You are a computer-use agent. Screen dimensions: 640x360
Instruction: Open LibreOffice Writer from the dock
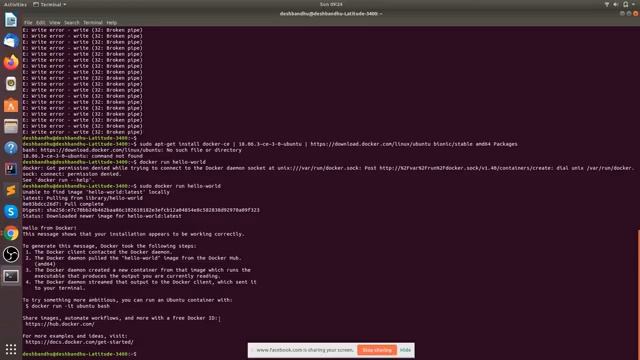pos(11,20)
